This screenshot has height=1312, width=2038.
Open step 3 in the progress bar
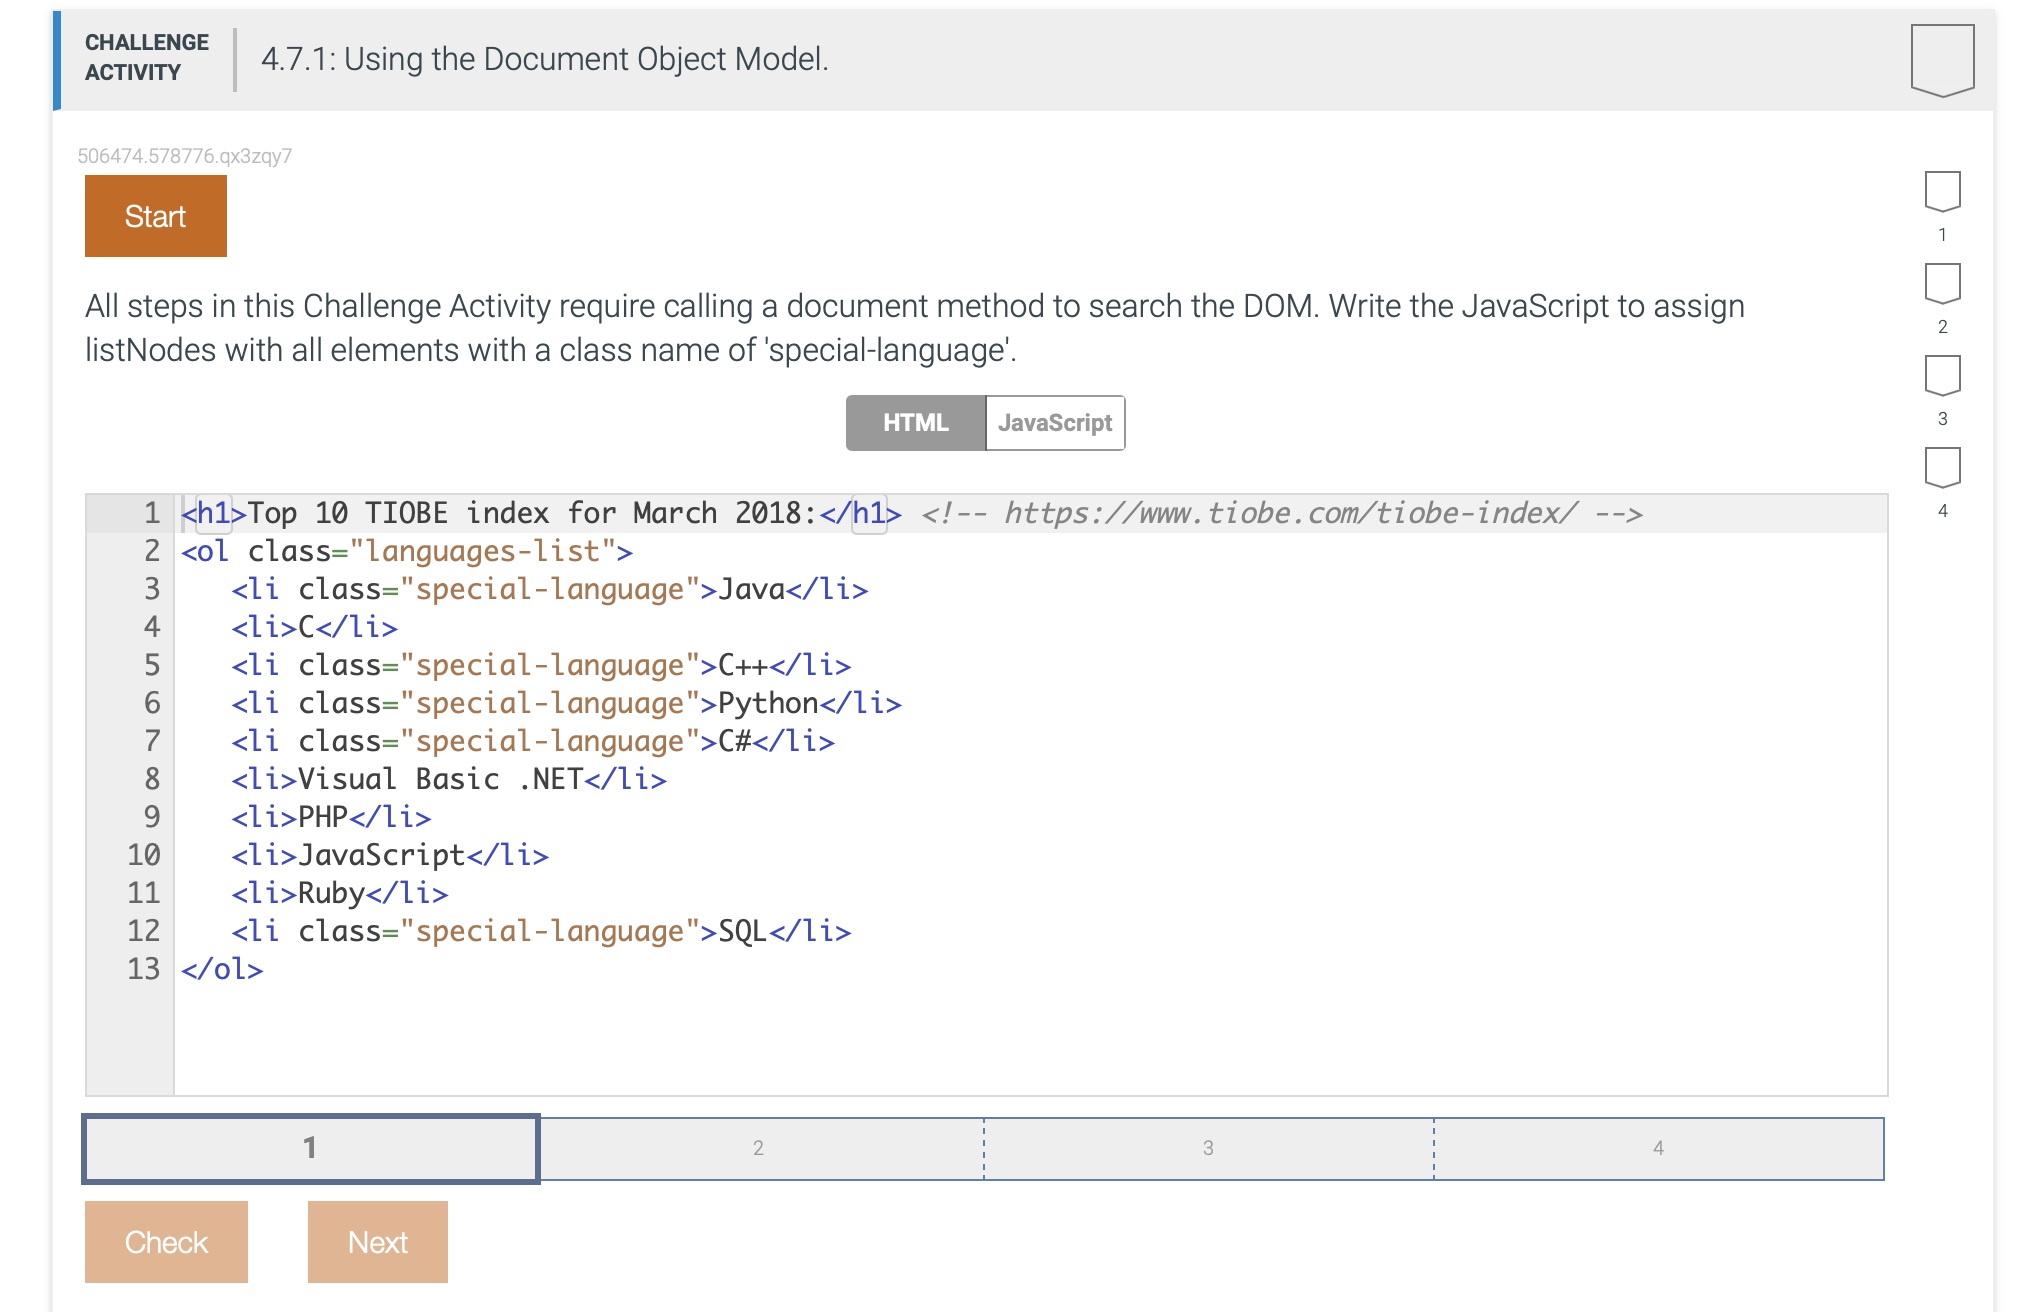coord(1208,1148)
